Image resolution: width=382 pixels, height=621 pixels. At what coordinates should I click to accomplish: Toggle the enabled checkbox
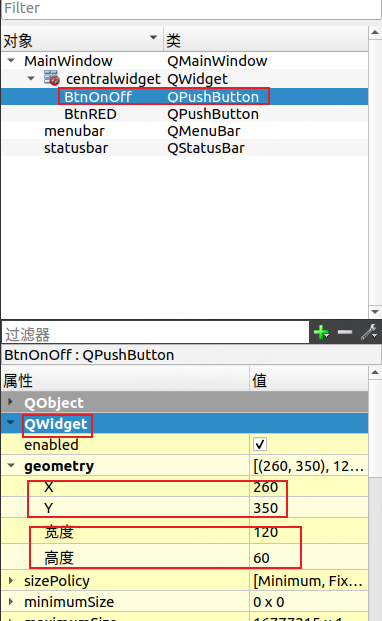260,444
